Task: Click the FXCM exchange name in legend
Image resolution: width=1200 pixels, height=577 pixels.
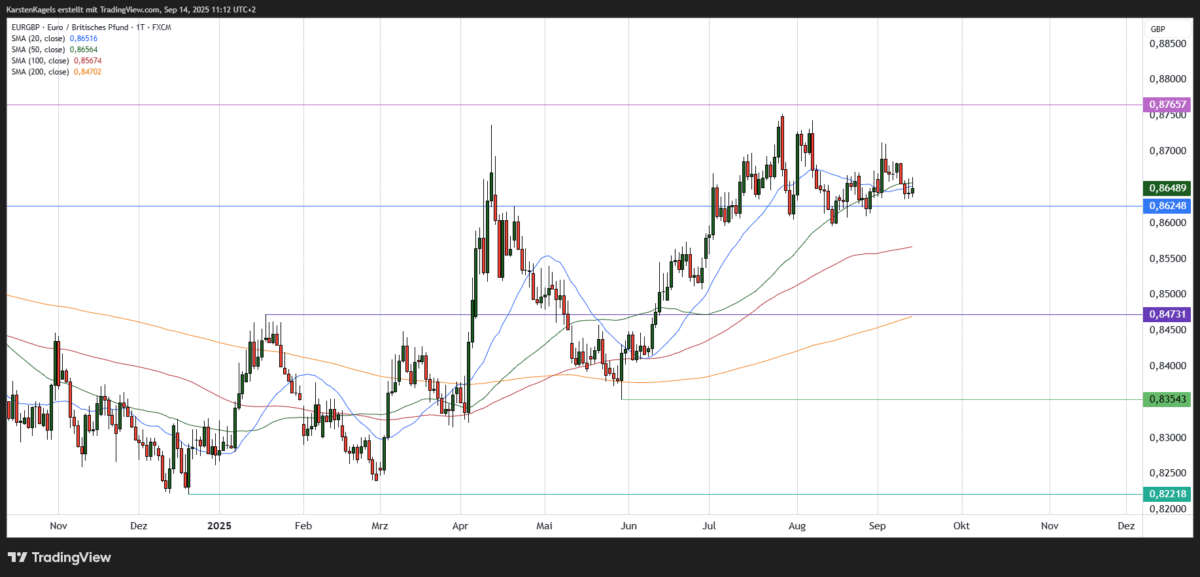Action: click(x=161, y=27)
